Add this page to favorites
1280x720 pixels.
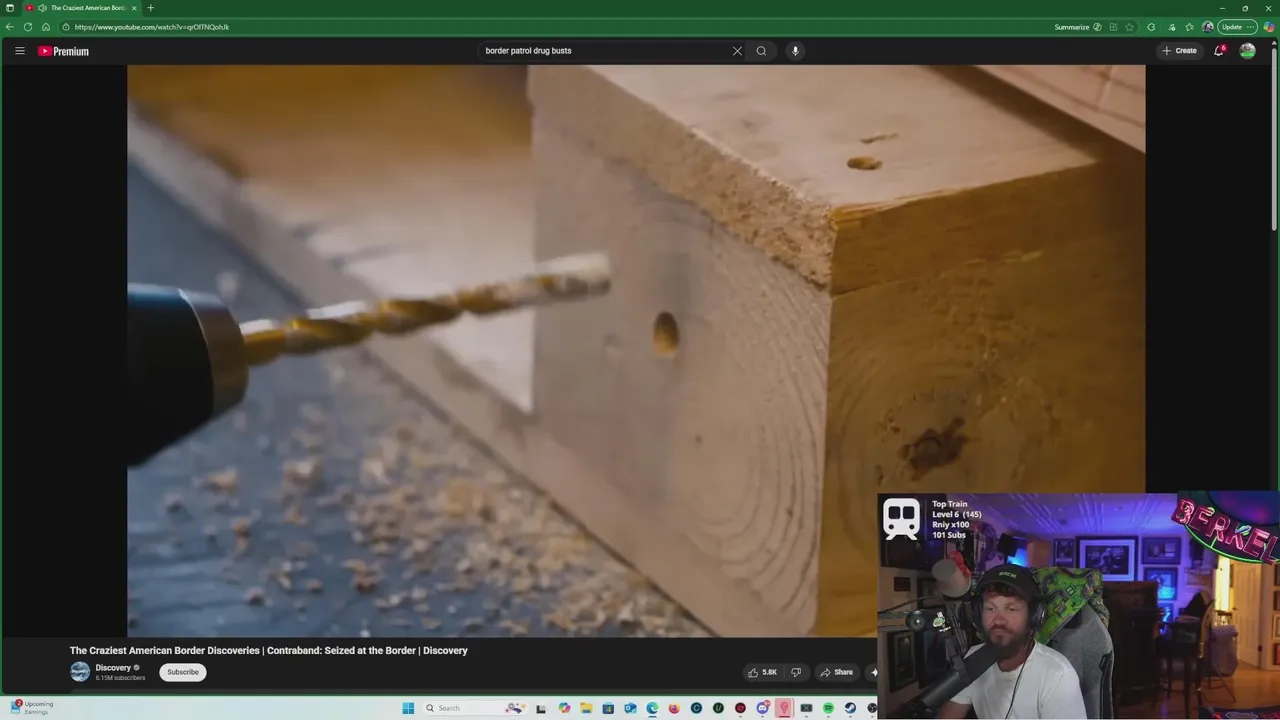1129,27
